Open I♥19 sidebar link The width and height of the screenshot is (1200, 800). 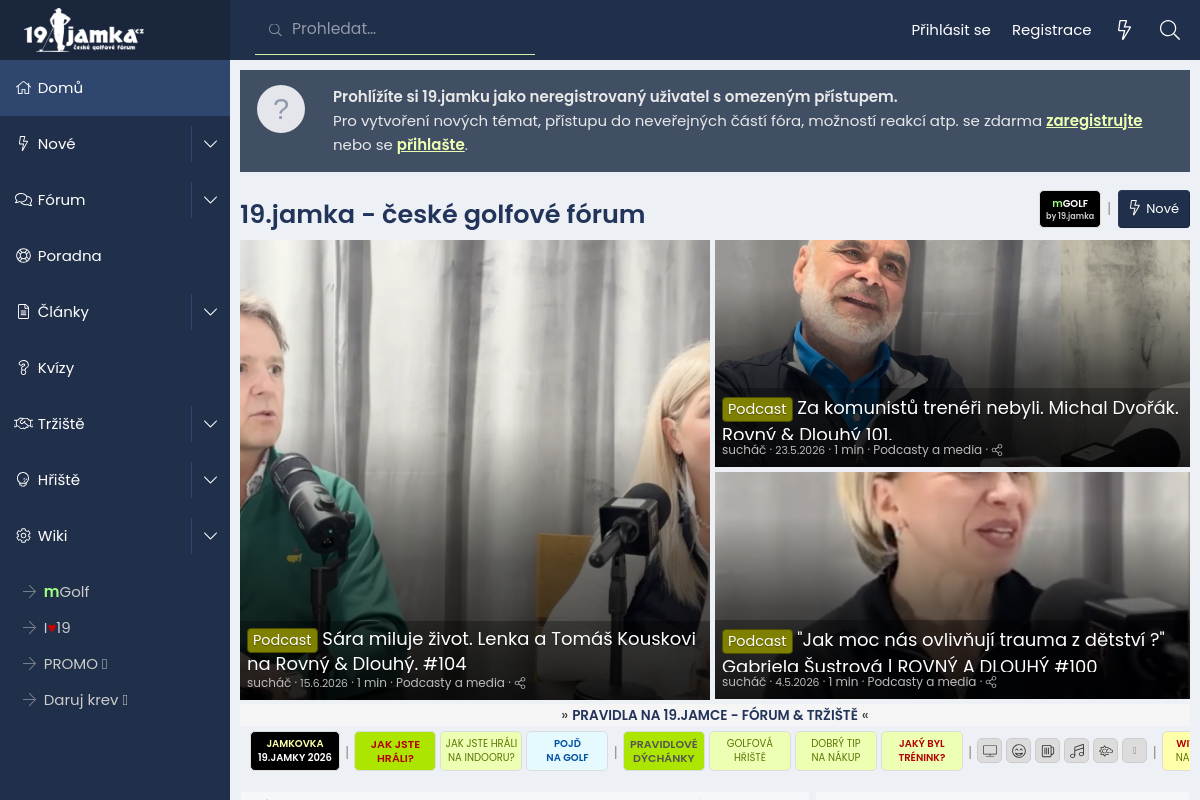57,628
